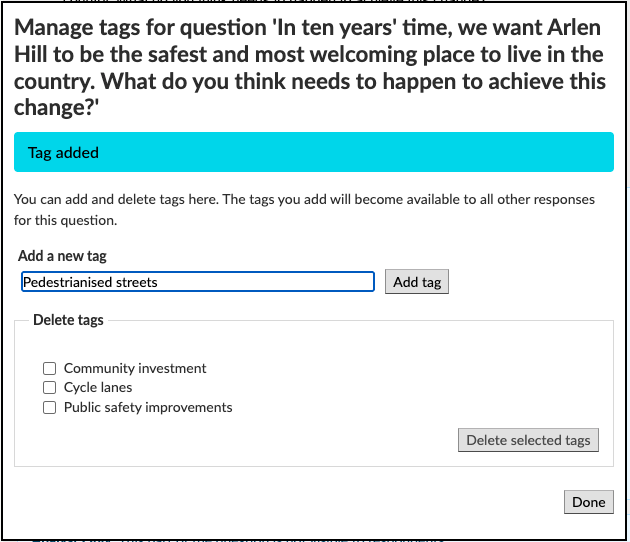Click the Tag added notification banner
The height and width of the screenshot is (542, 630).
pos(314,152)
